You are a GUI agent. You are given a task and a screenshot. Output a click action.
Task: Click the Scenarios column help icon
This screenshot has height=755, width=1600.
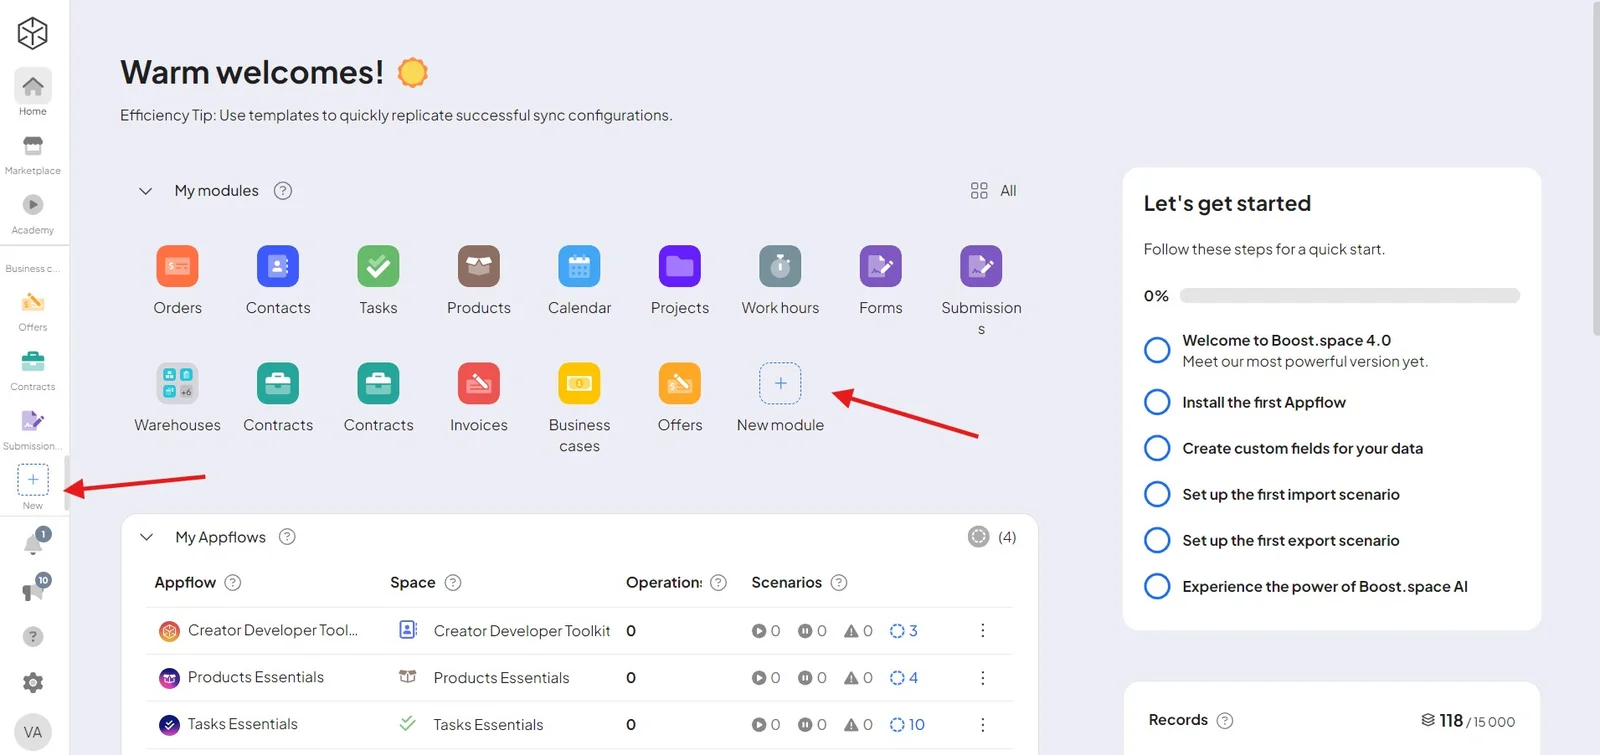pyautogui.click(x=839, y=583)
